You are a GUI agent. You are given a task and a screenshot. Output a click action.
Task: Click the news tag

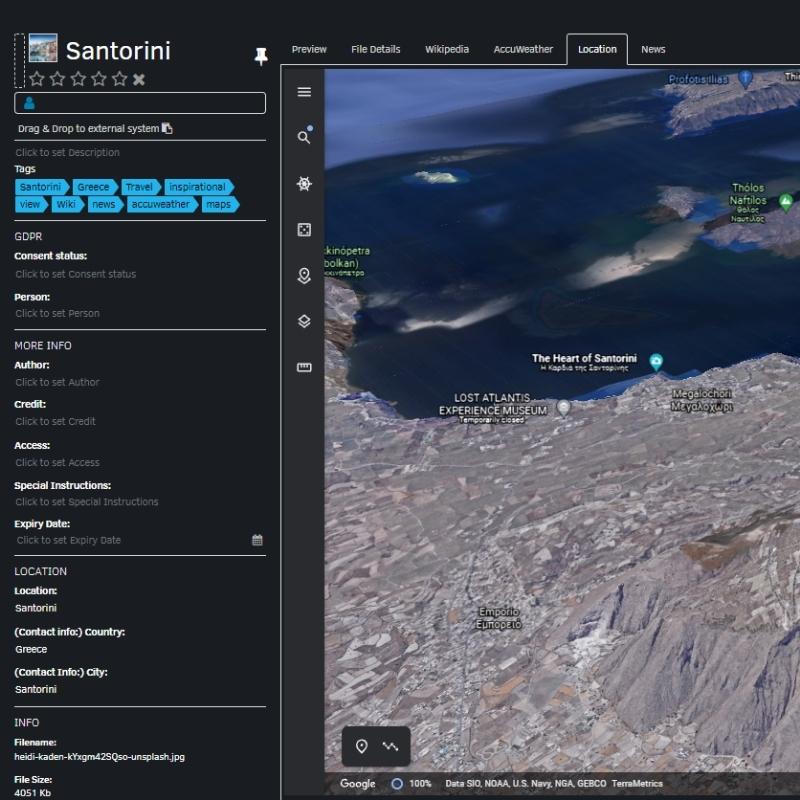(105, 204)
